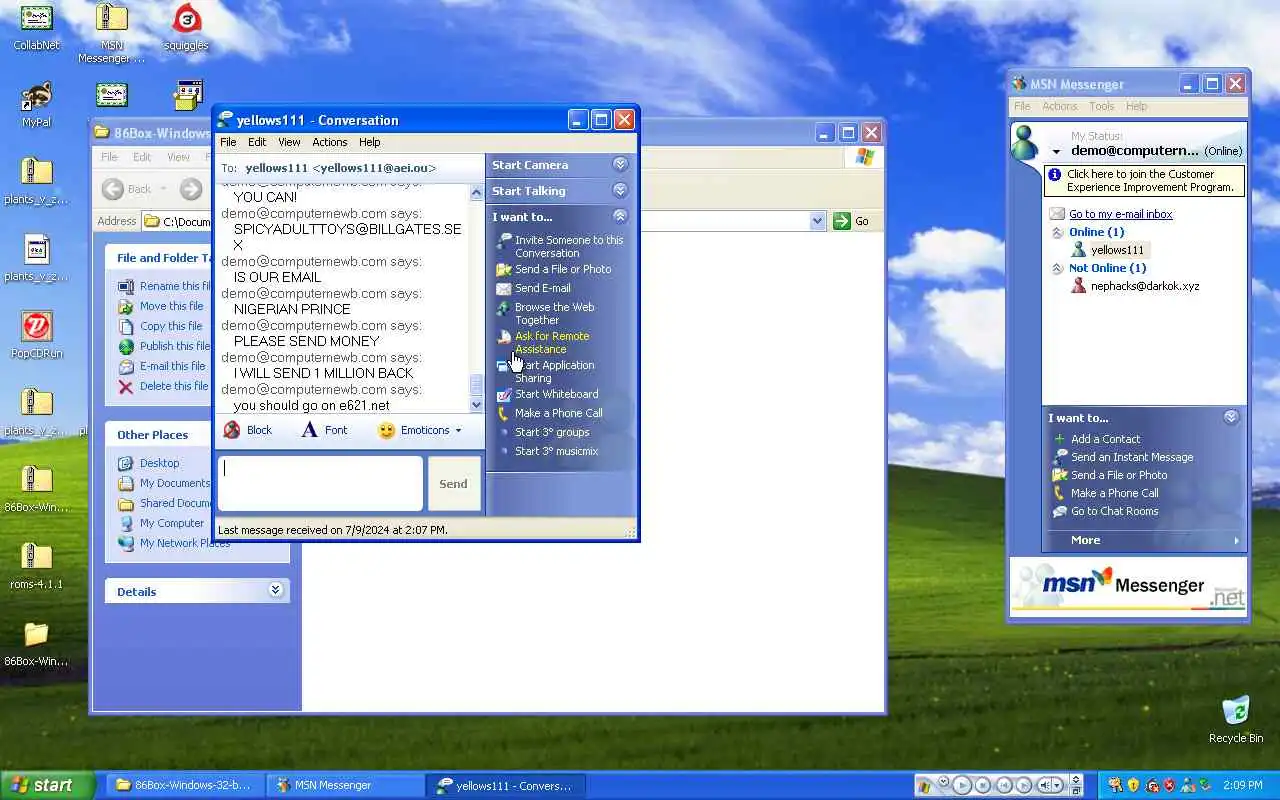Open the MSN Messenger desktop folder icon
This screenshot has width=1280, height=800.
111,32
